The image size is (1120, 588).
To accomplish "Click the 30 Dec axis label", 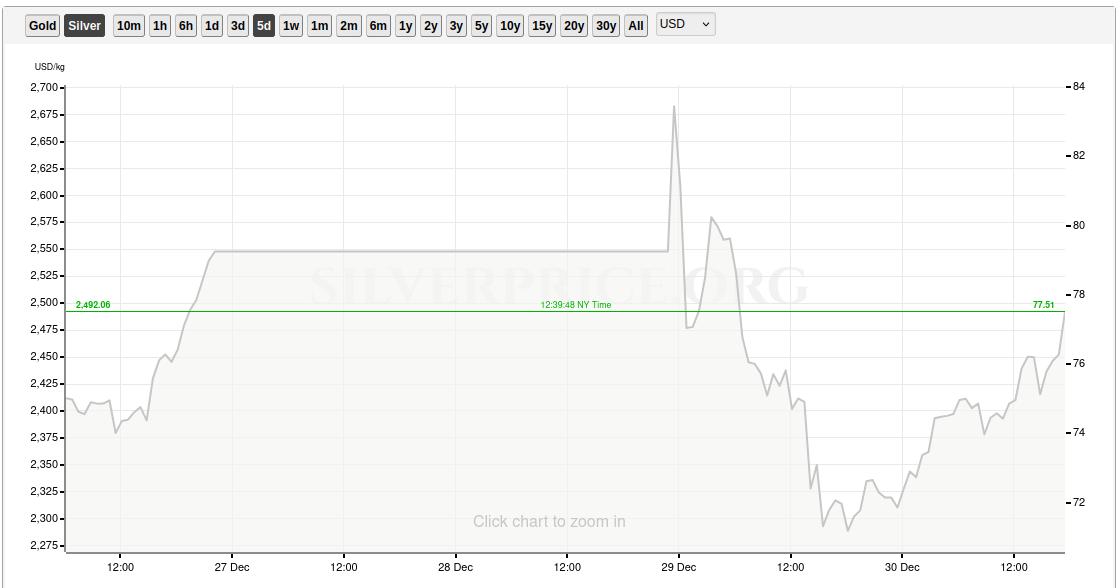I will tap(902, 567).
